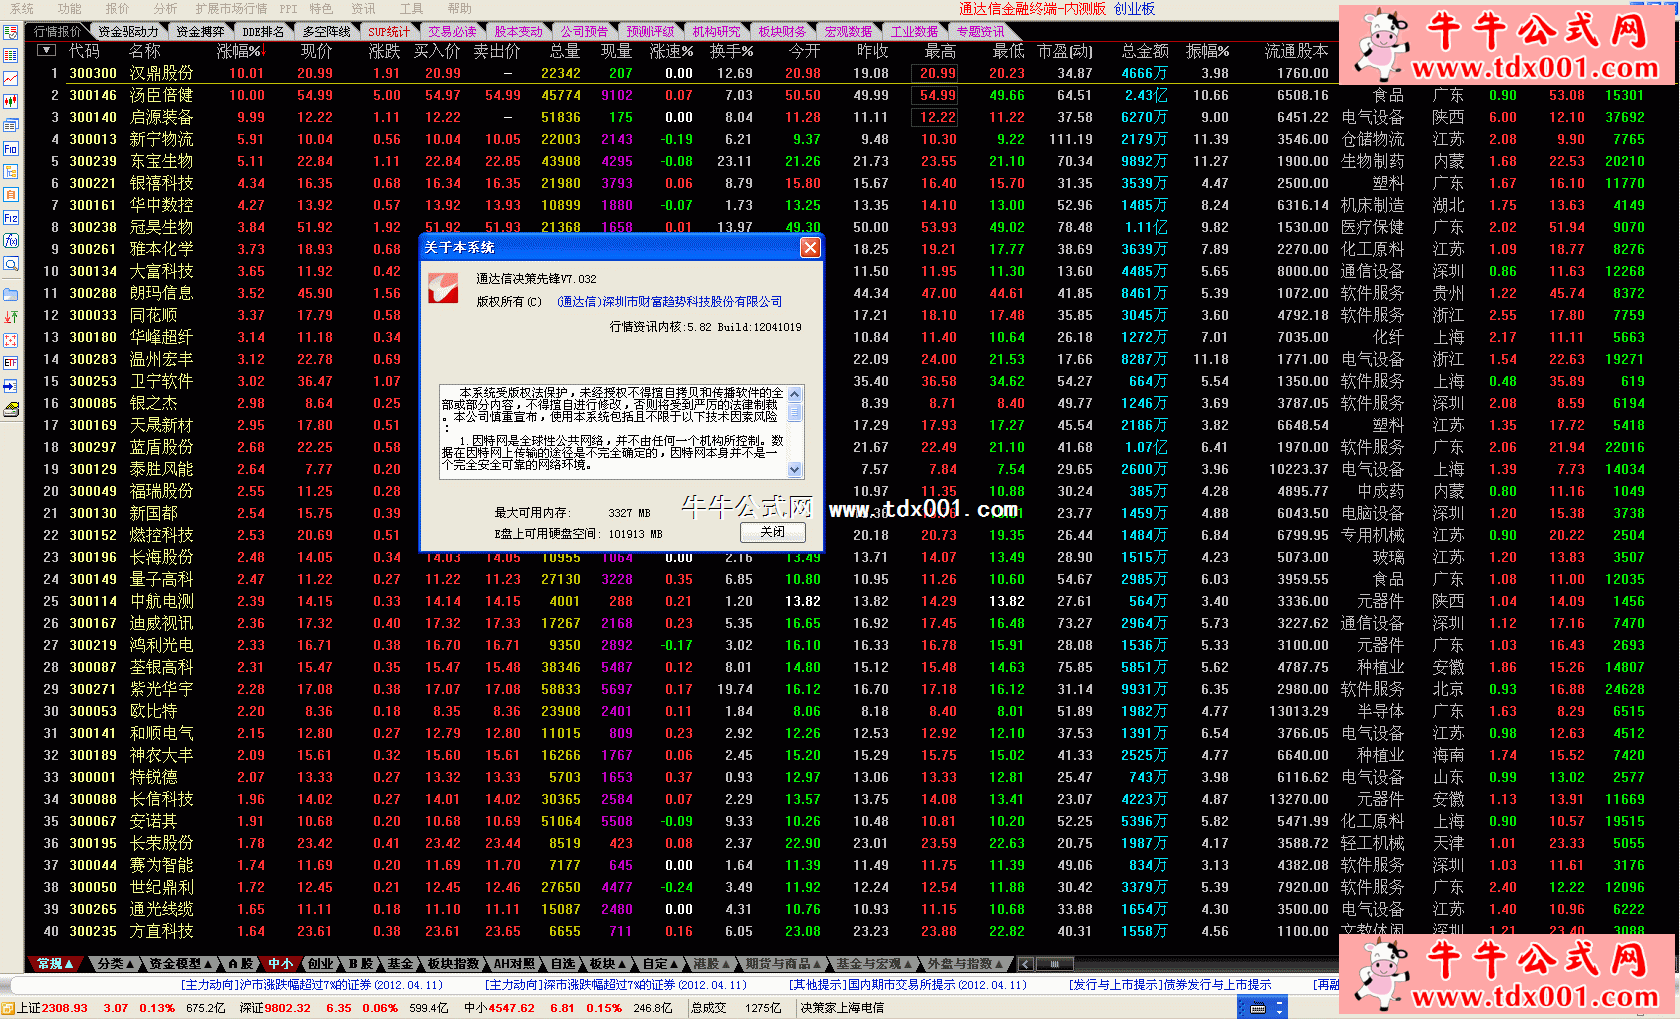Image resolution: width=1680 pixels, height=1019 pixels.
Task: Open the time-sharing line chart icon
Action: coord(11,79)
